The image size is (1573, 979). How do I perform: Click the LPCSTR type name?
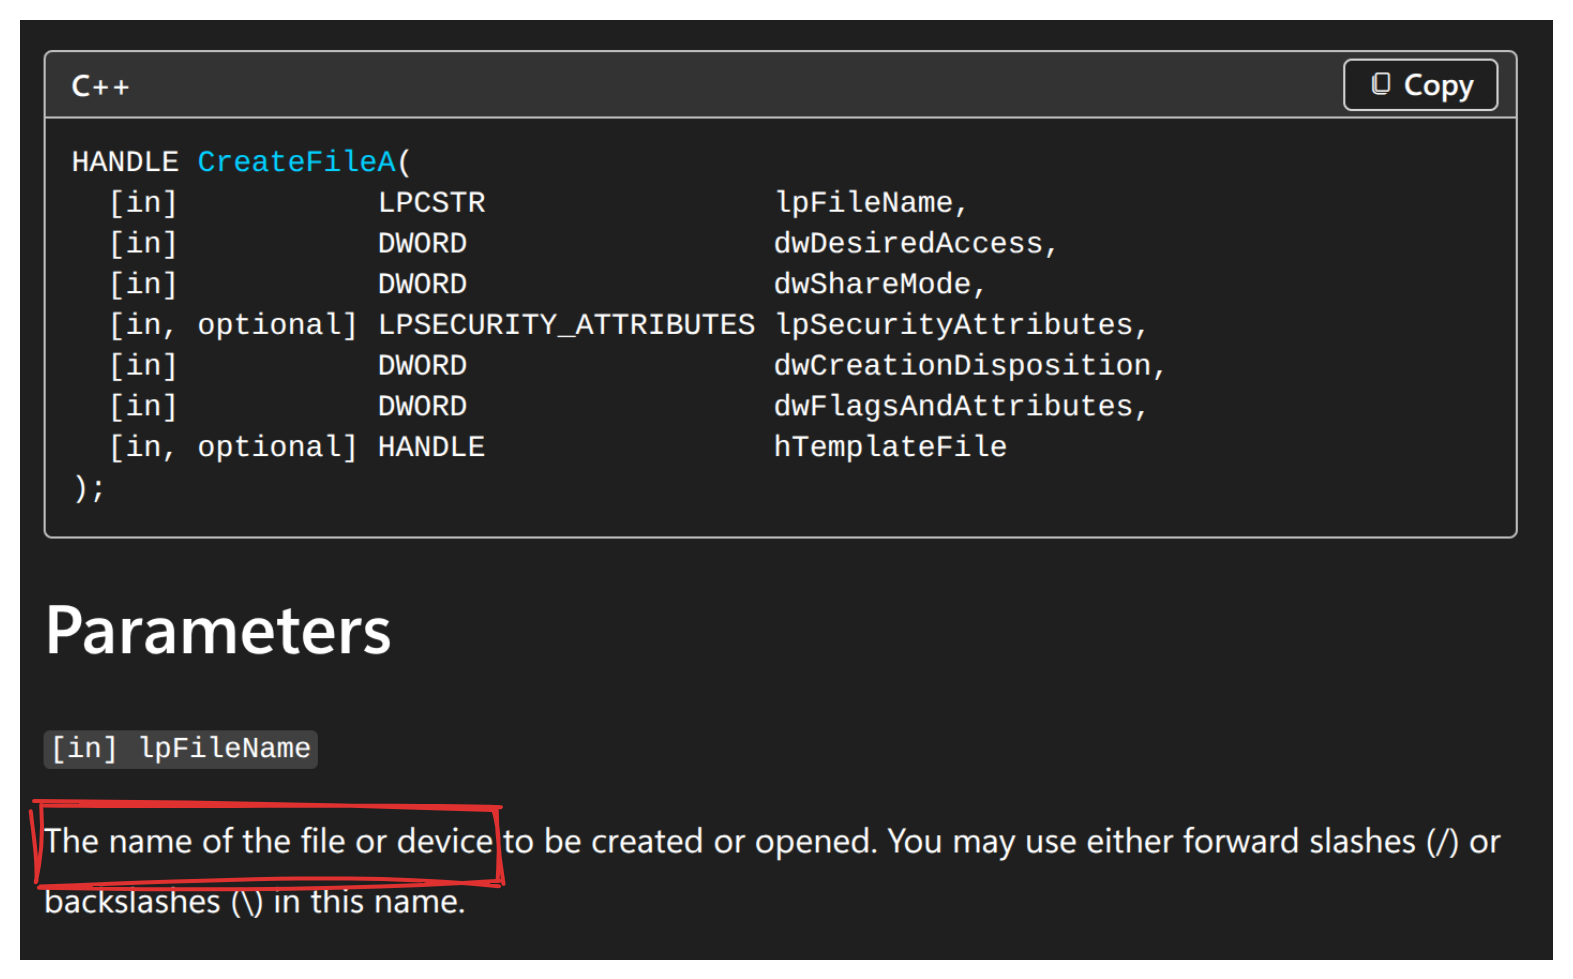click(x=432, y=203)
